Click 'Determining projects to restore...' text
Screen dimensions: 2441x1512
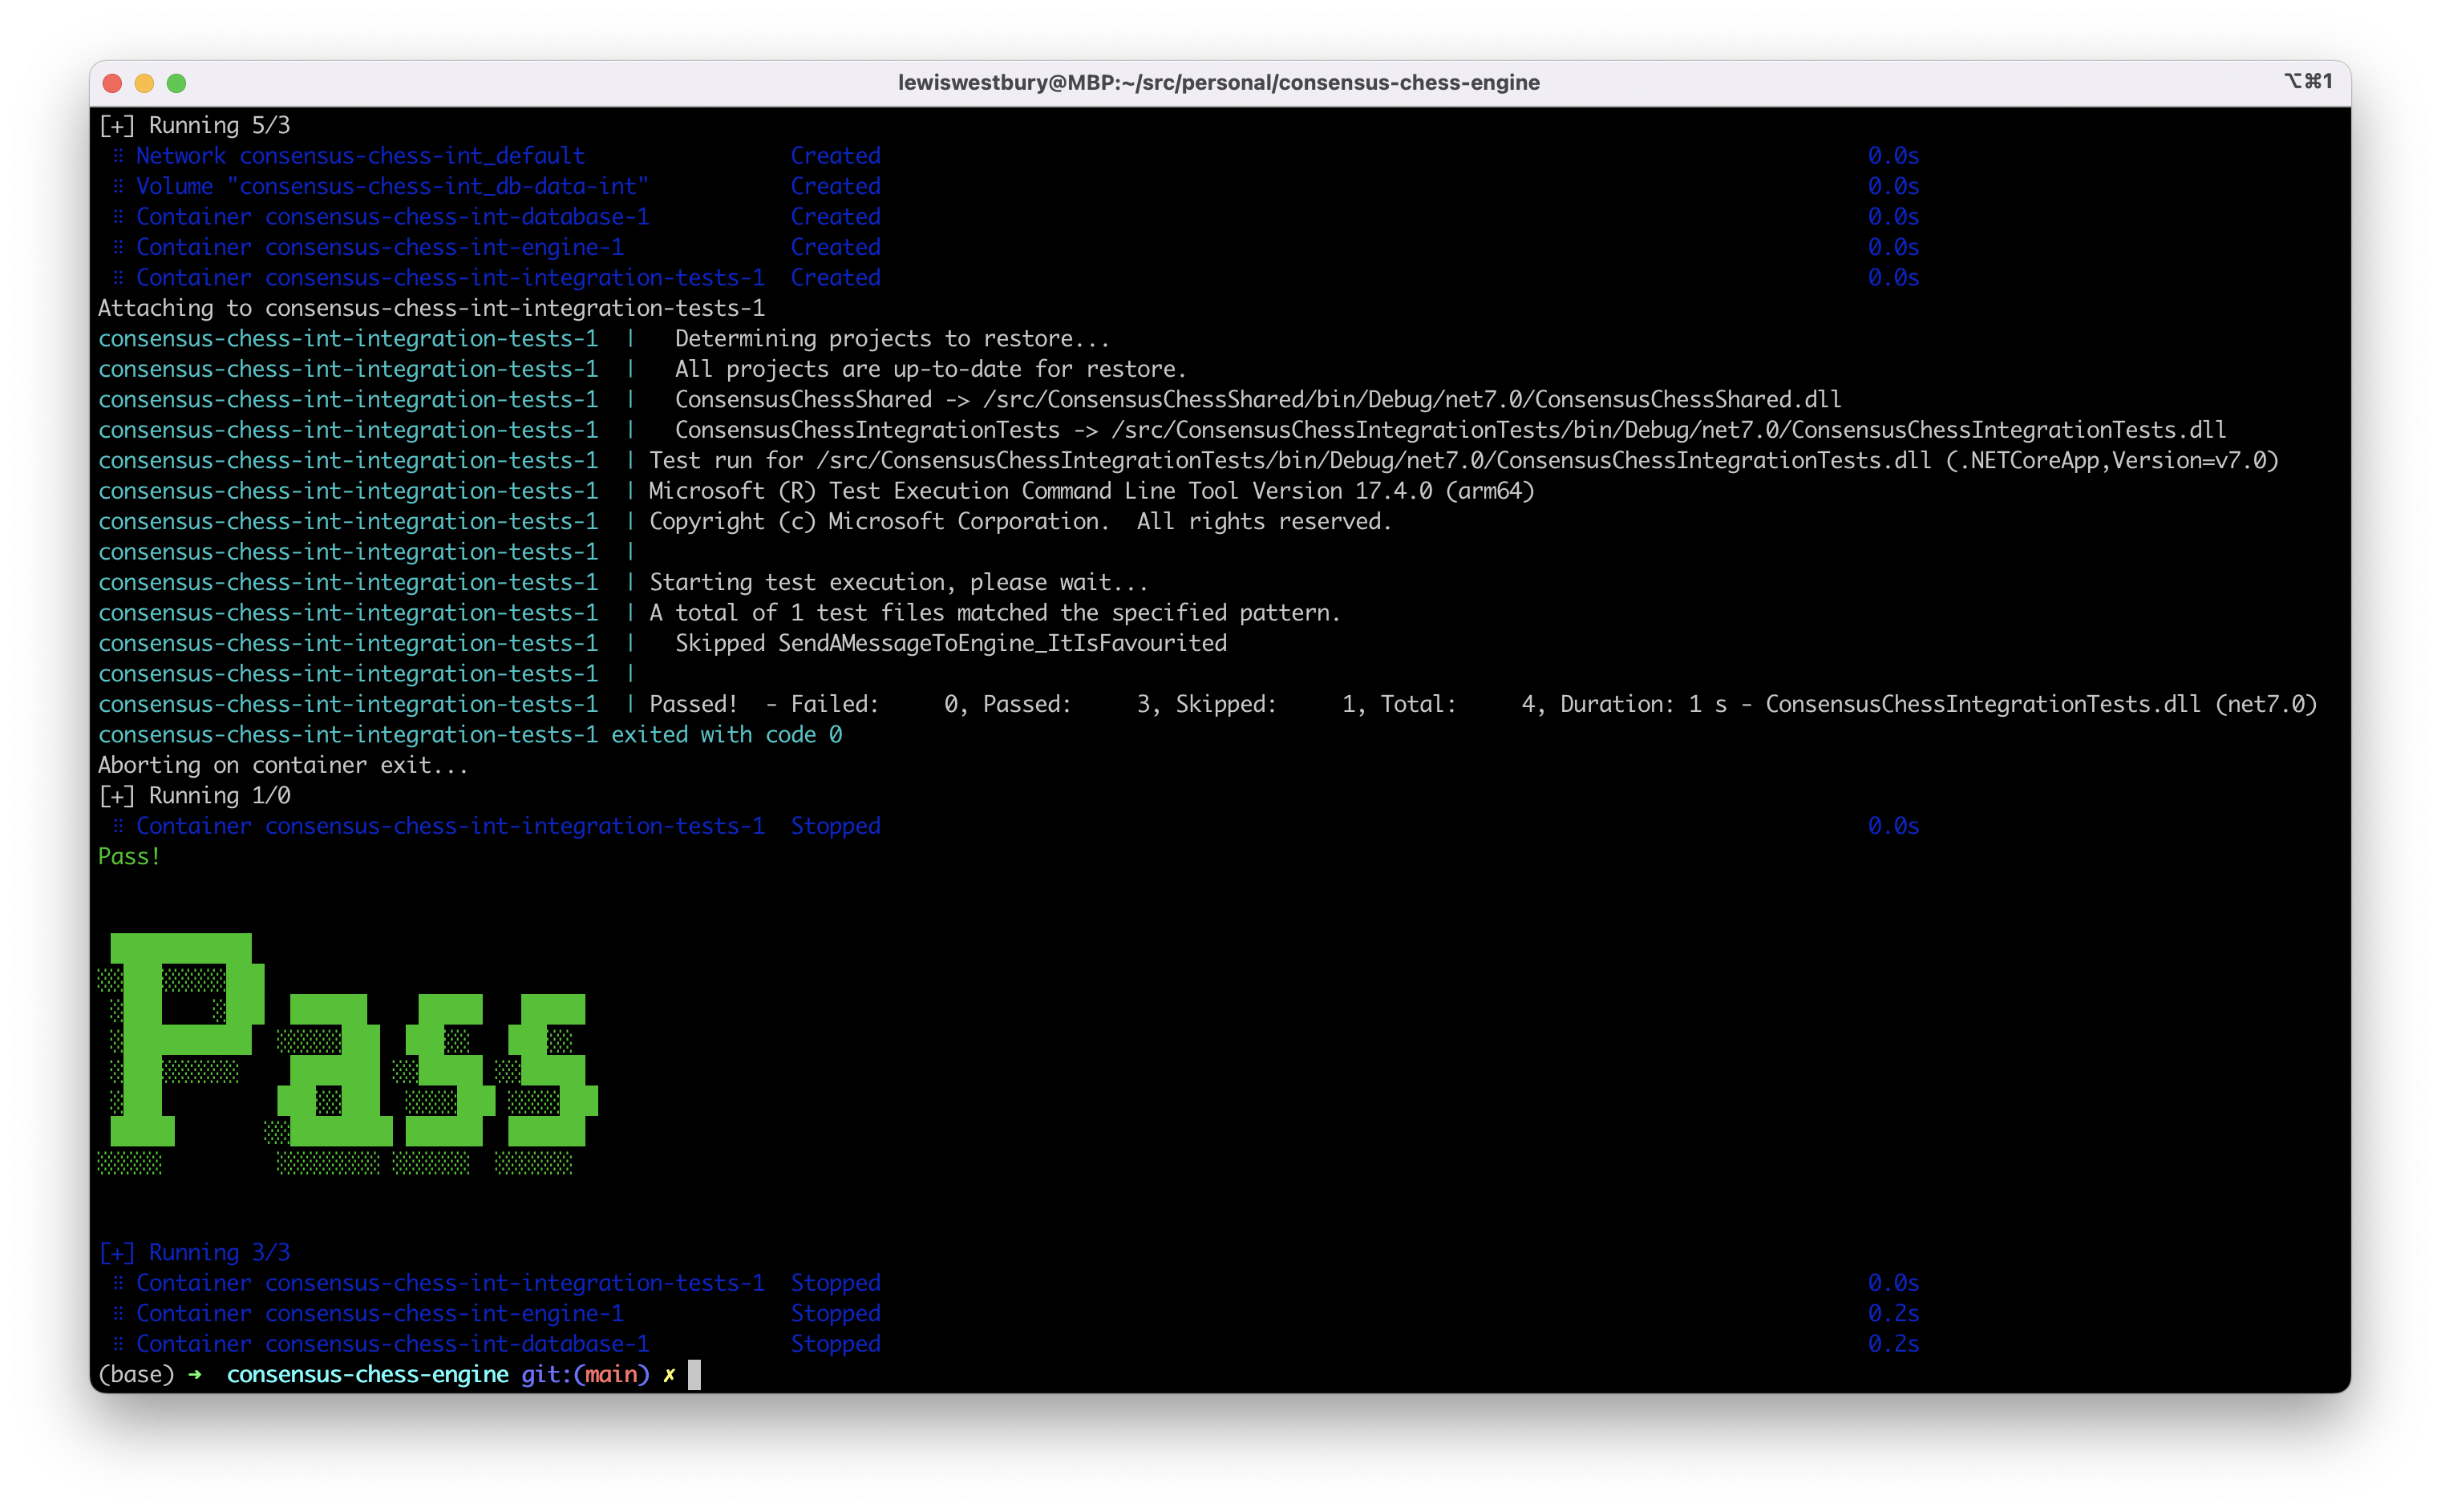tap(892, 339)
